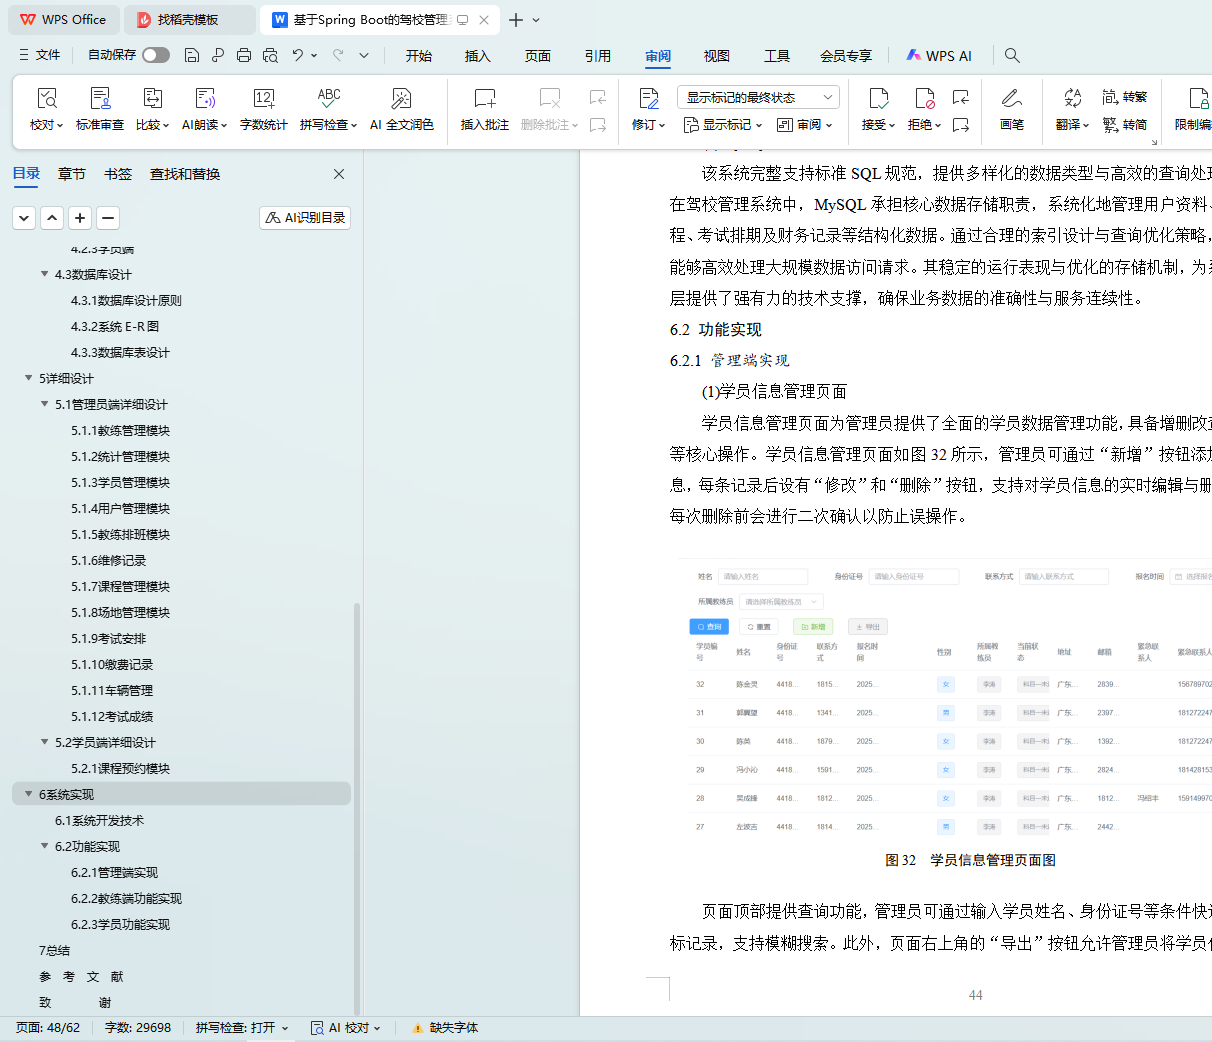
Task: Jump to 7总结 in the outline
Action: tap(54, 951)
